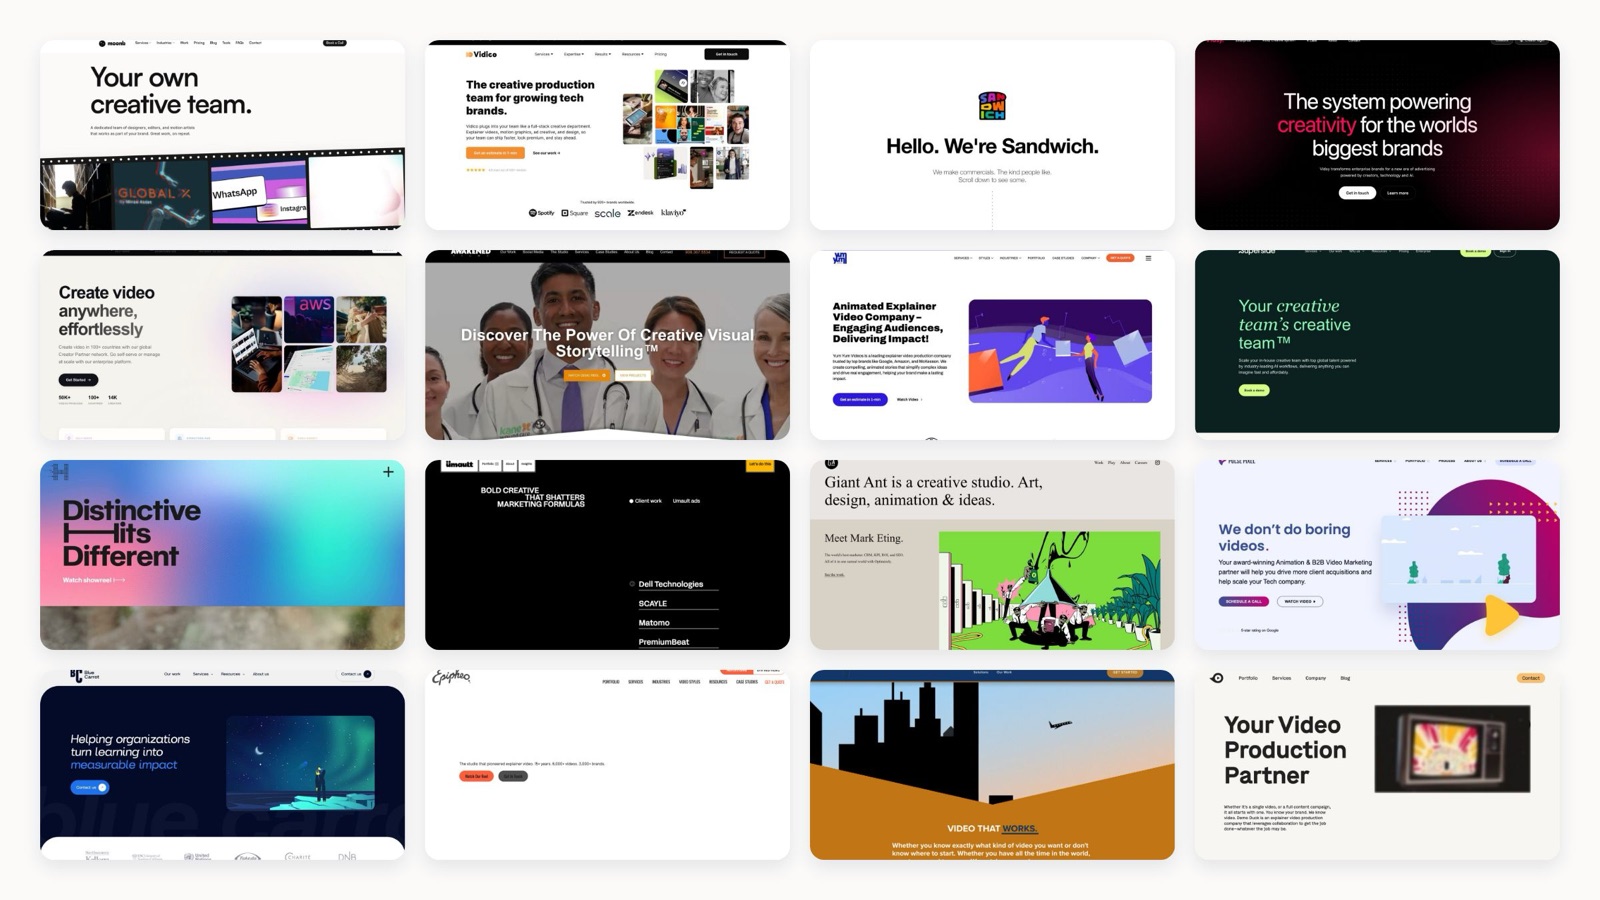Click the Klaviyo brand logo
1600x900 pixels.
(673, 213)
